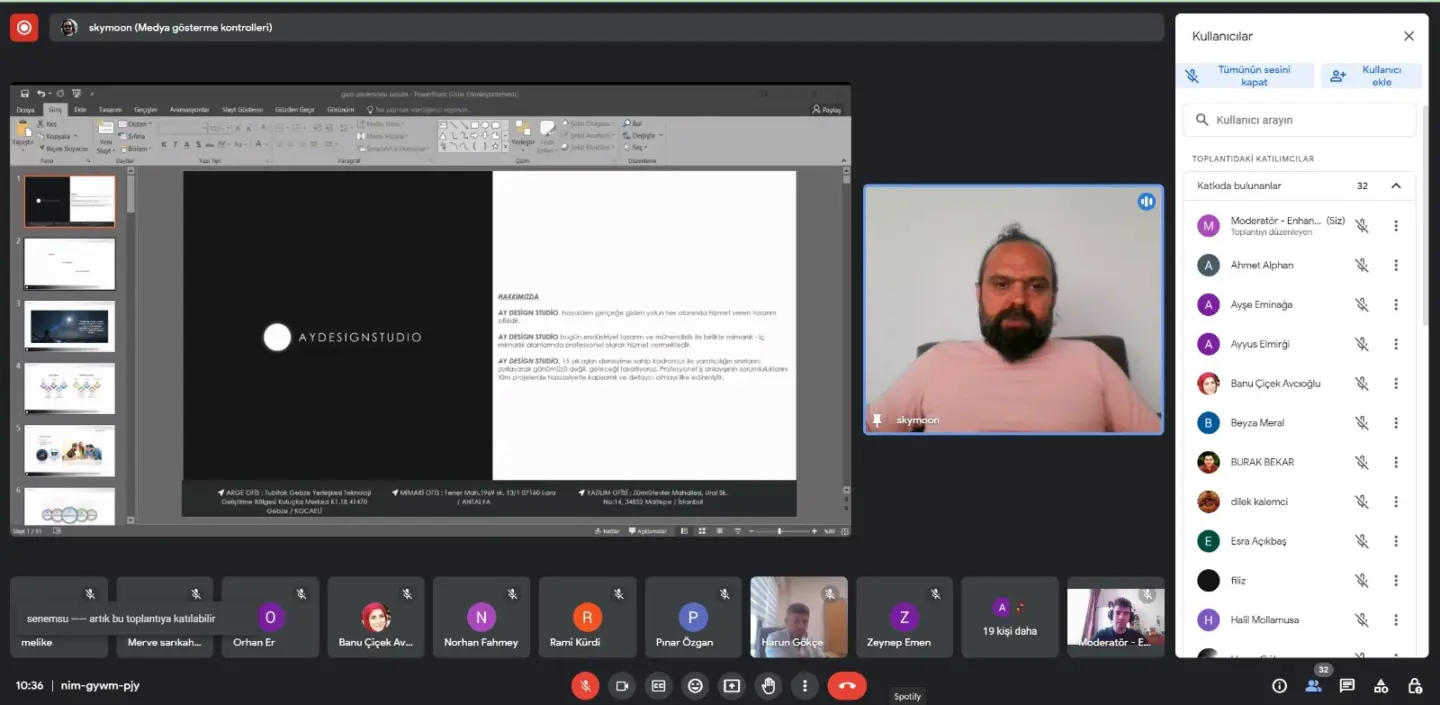Open meeting details info icon
This screenshot has height=705, width=1440.
[1279, 686]
